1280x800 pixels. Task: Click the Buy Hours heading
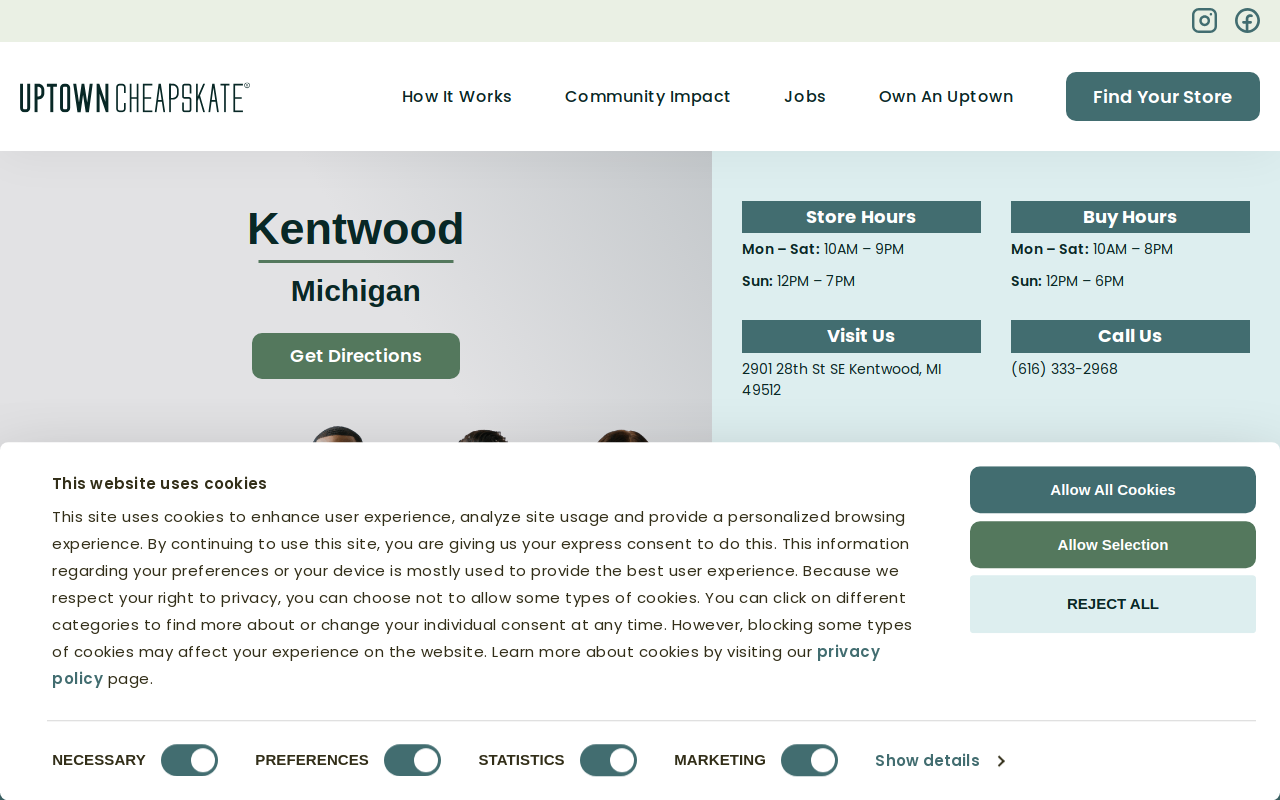[x=1130, y=217]
